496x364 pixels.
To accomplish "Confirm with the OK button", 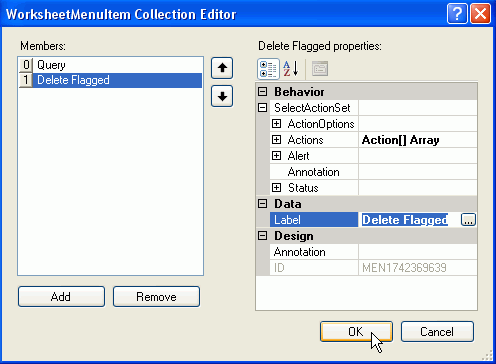I will 356,332.
